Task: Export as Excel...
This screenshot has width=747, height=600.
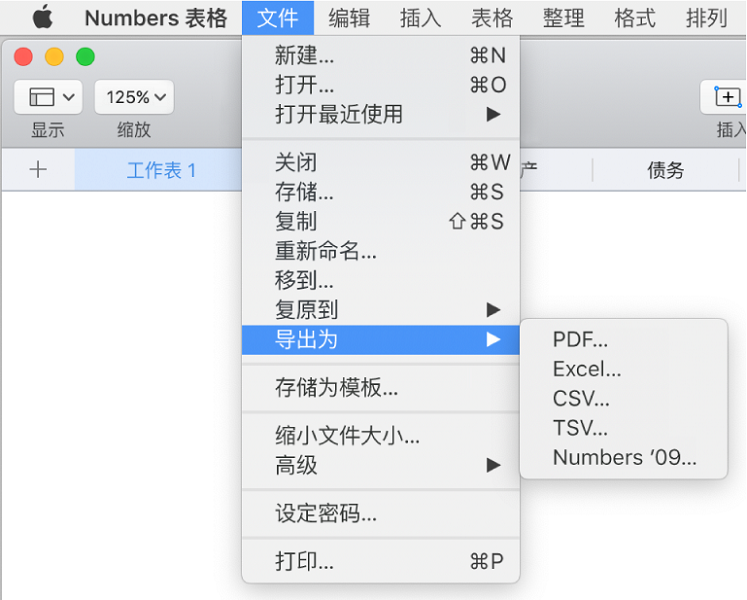Action: [624, 369]
